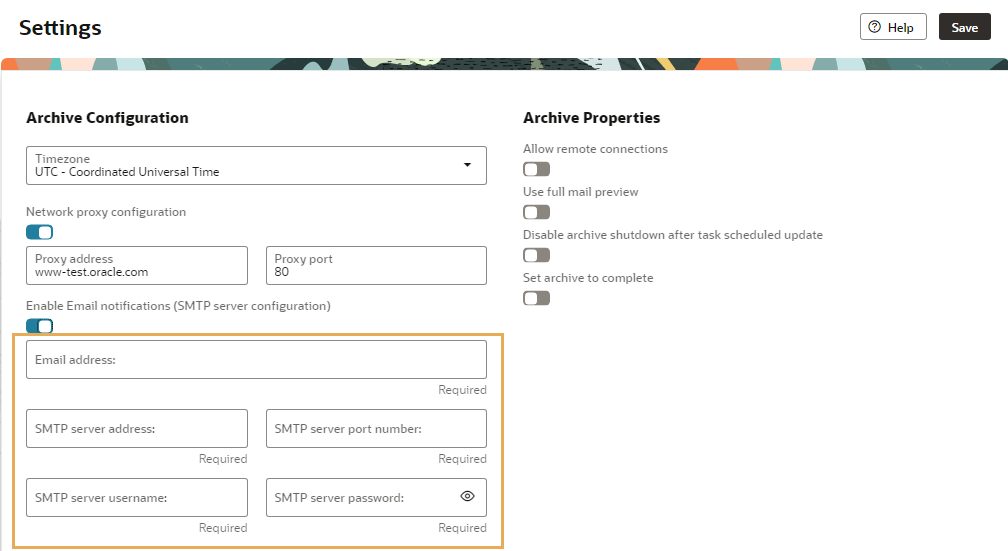Open the Help button
The width and height of the screenshot is (1008, 551).
coord(893,27)
